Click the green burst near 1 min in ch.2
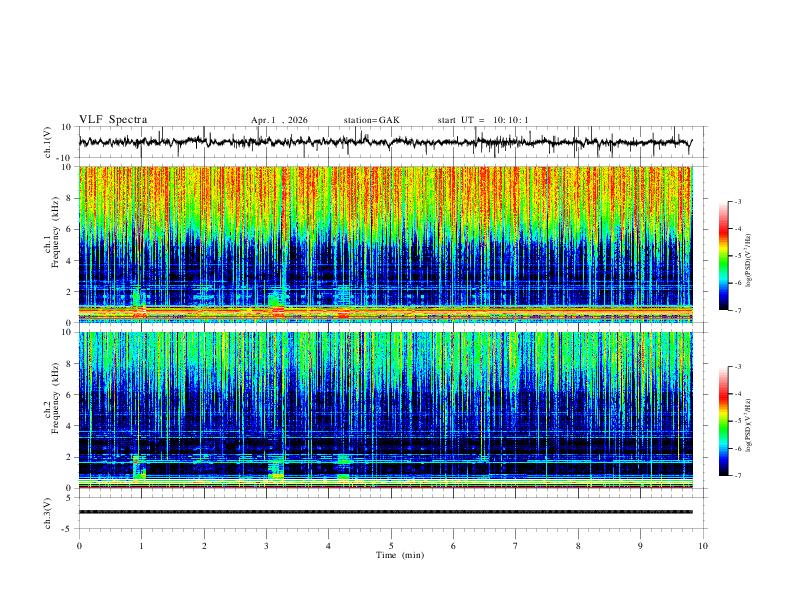Viewport: 792px width, 612px height. [x=139, y=467]
